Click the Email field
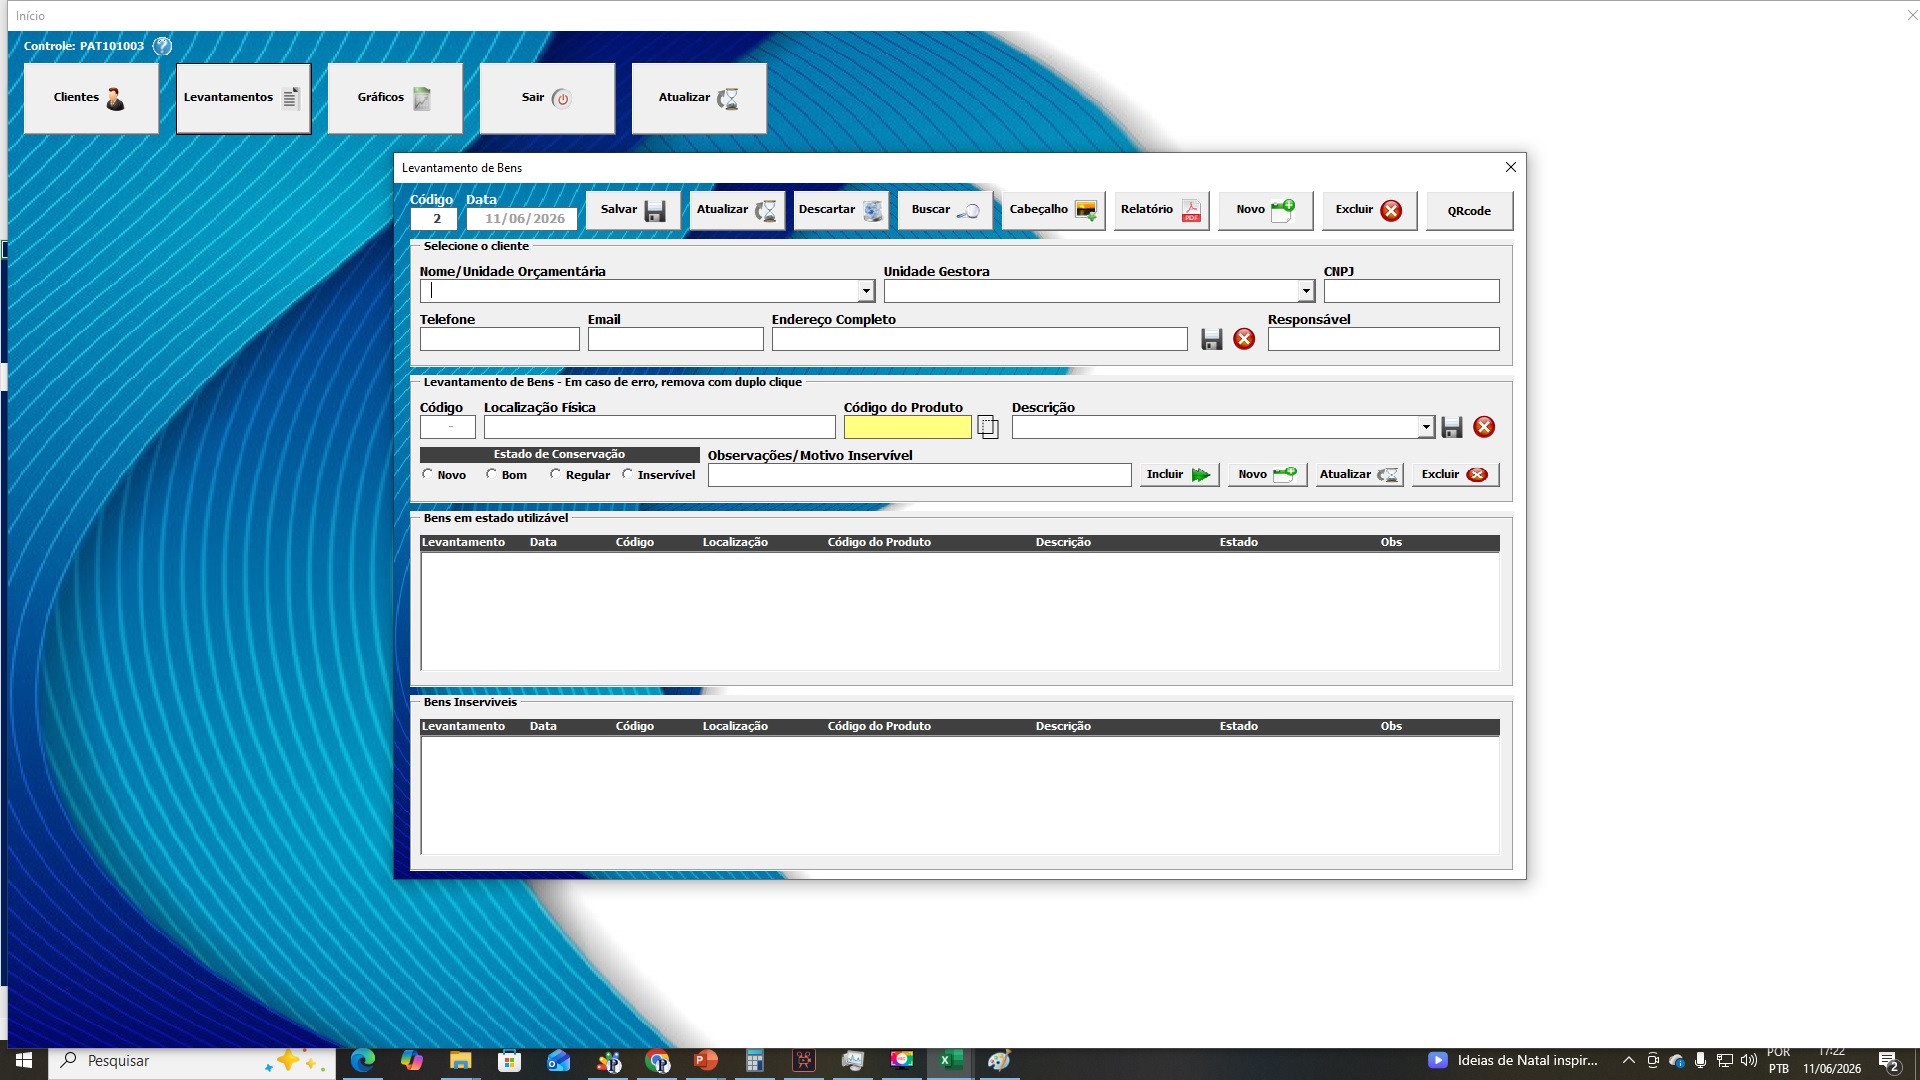Image resolution: width=1920 pixels, height=1080 pixels. point(675,339)
